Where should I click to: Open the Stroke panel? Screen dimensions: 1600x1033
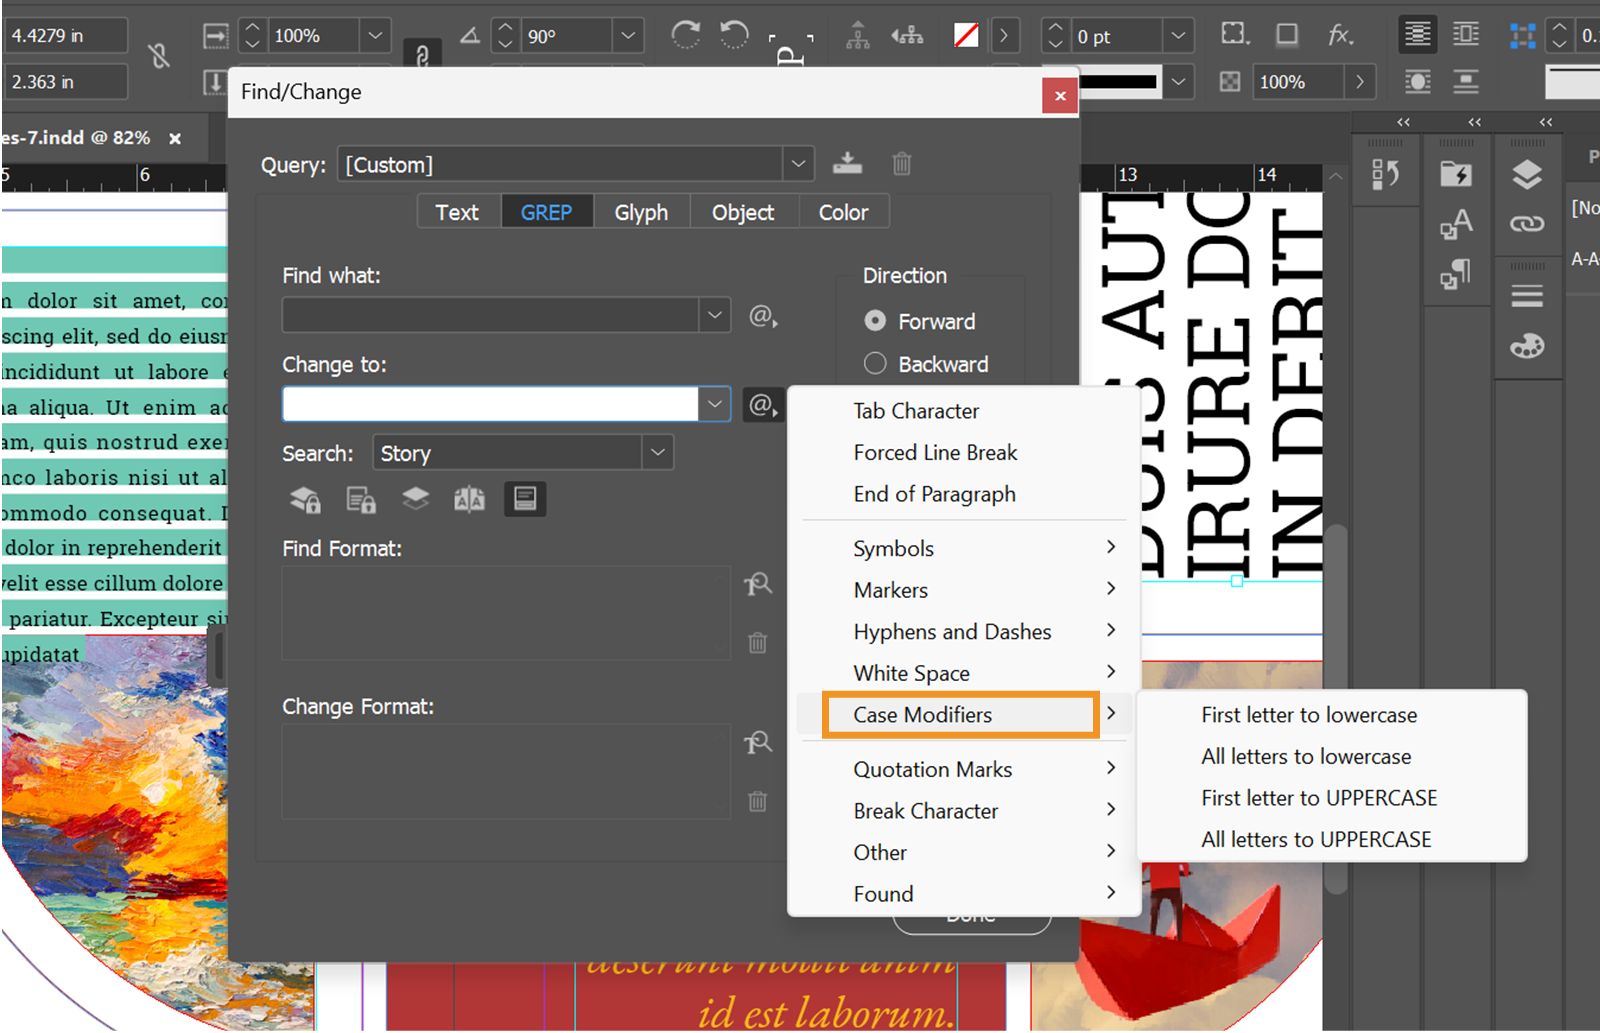point(1527,296)
